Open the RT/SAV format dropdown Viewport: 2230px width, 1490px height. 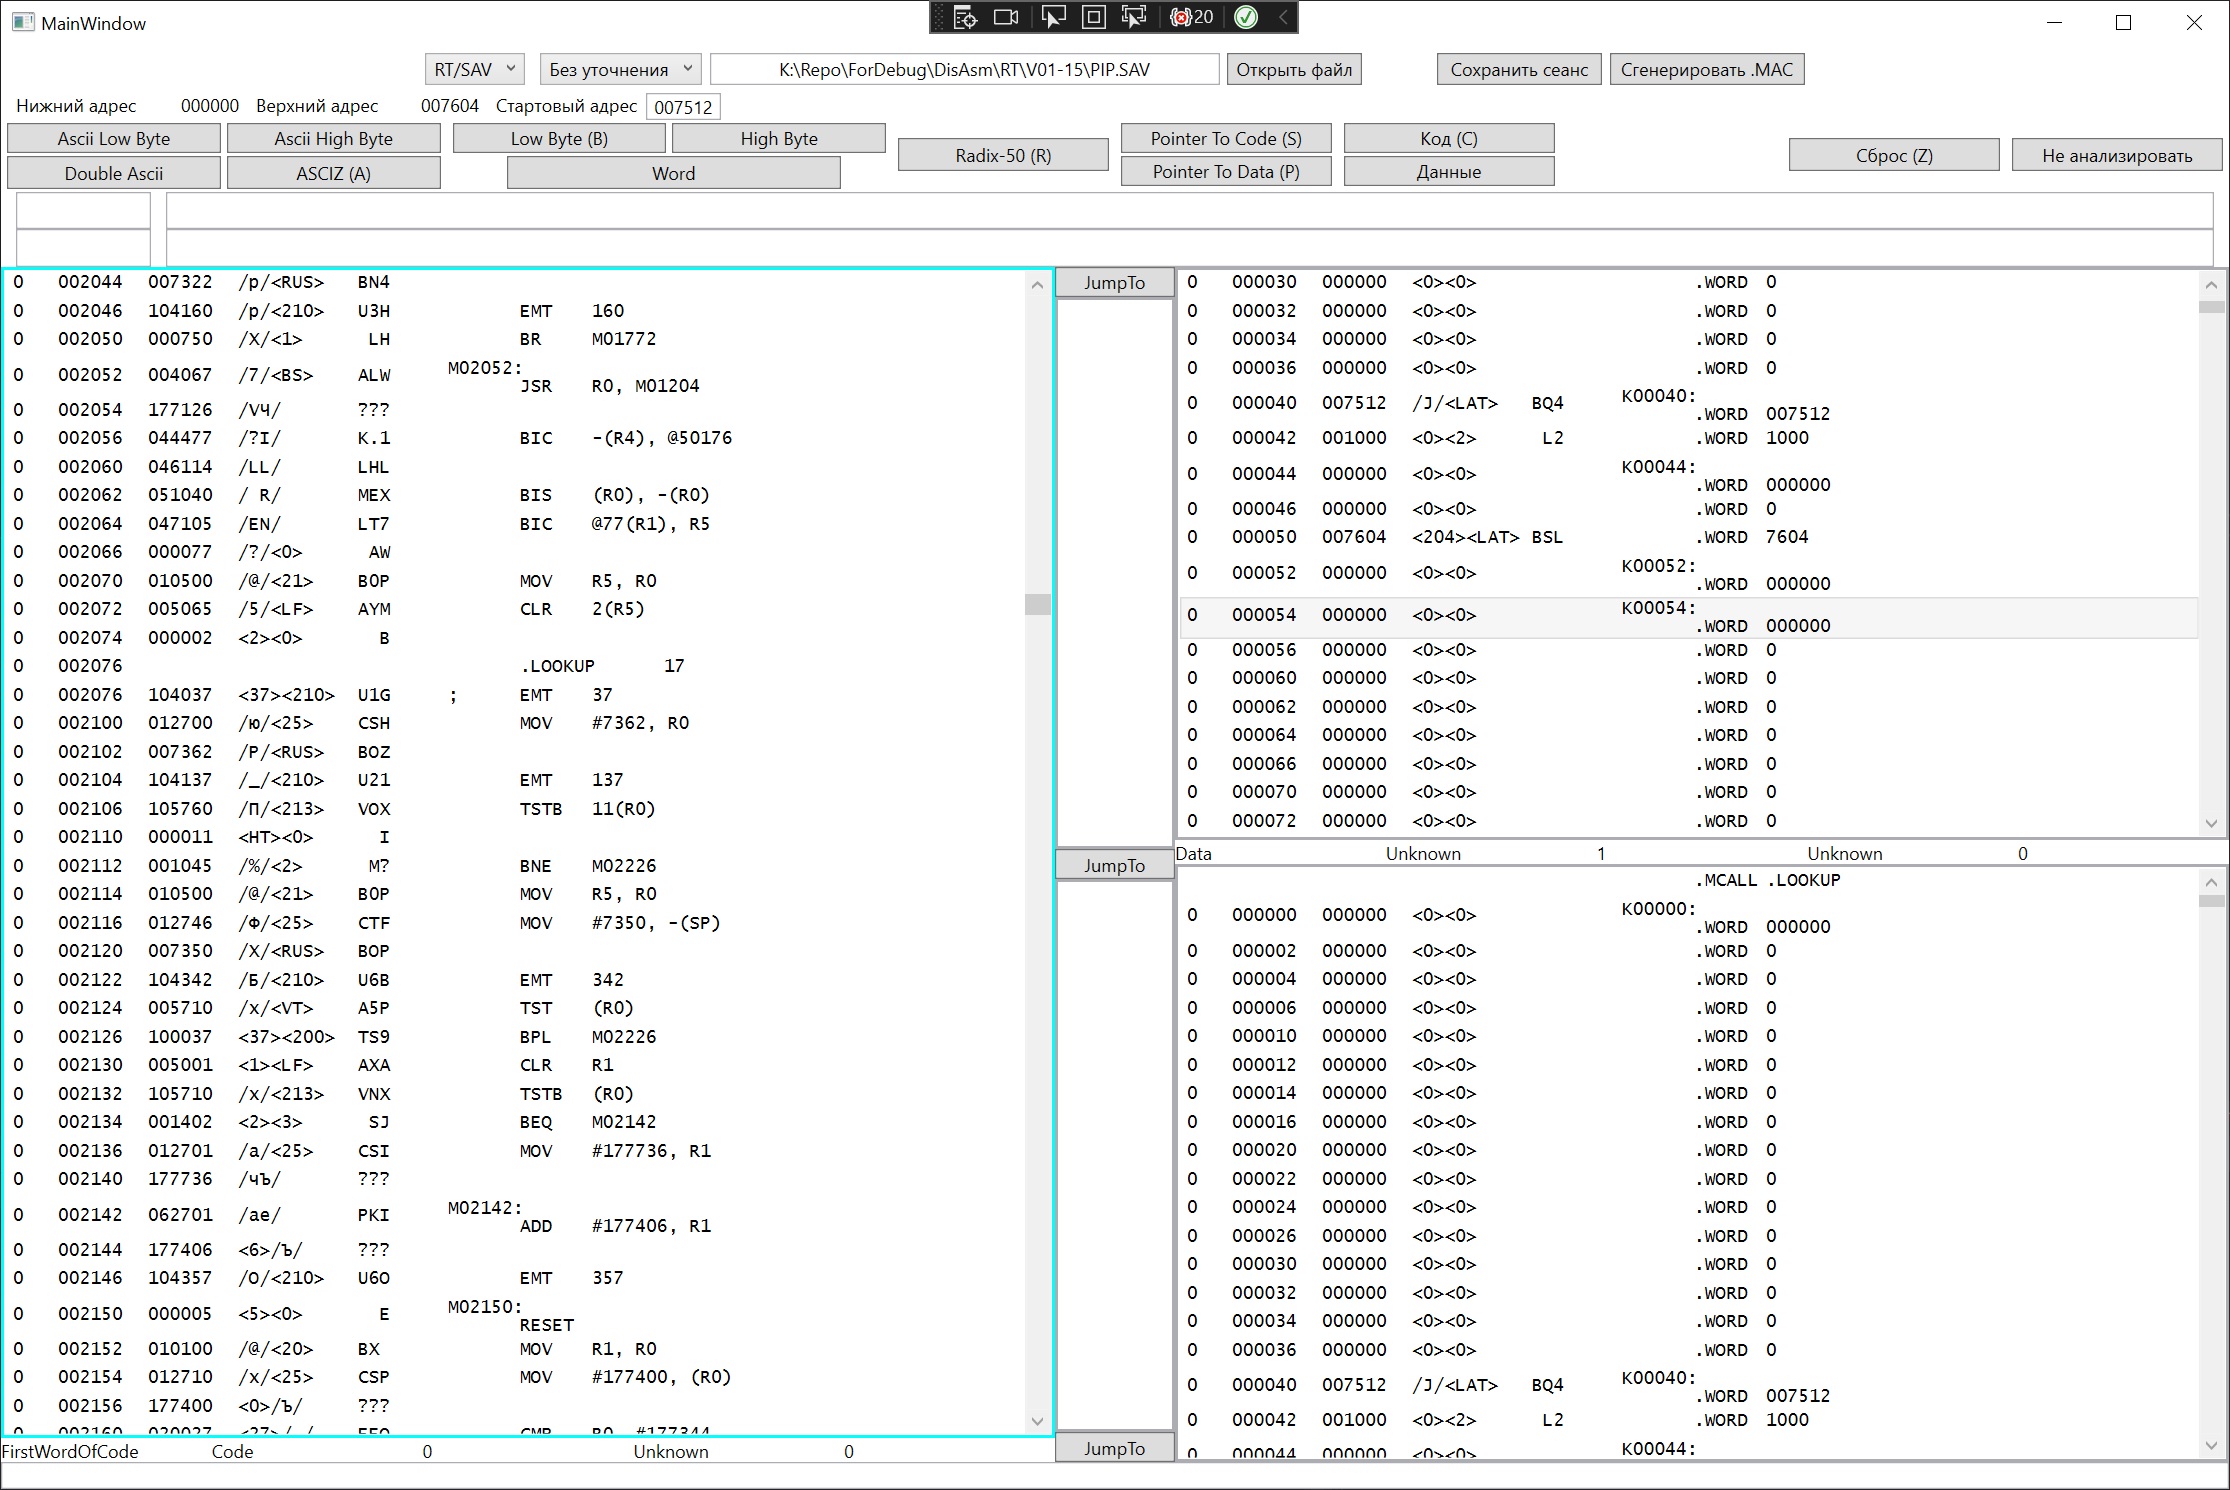(x=474, y=69)
